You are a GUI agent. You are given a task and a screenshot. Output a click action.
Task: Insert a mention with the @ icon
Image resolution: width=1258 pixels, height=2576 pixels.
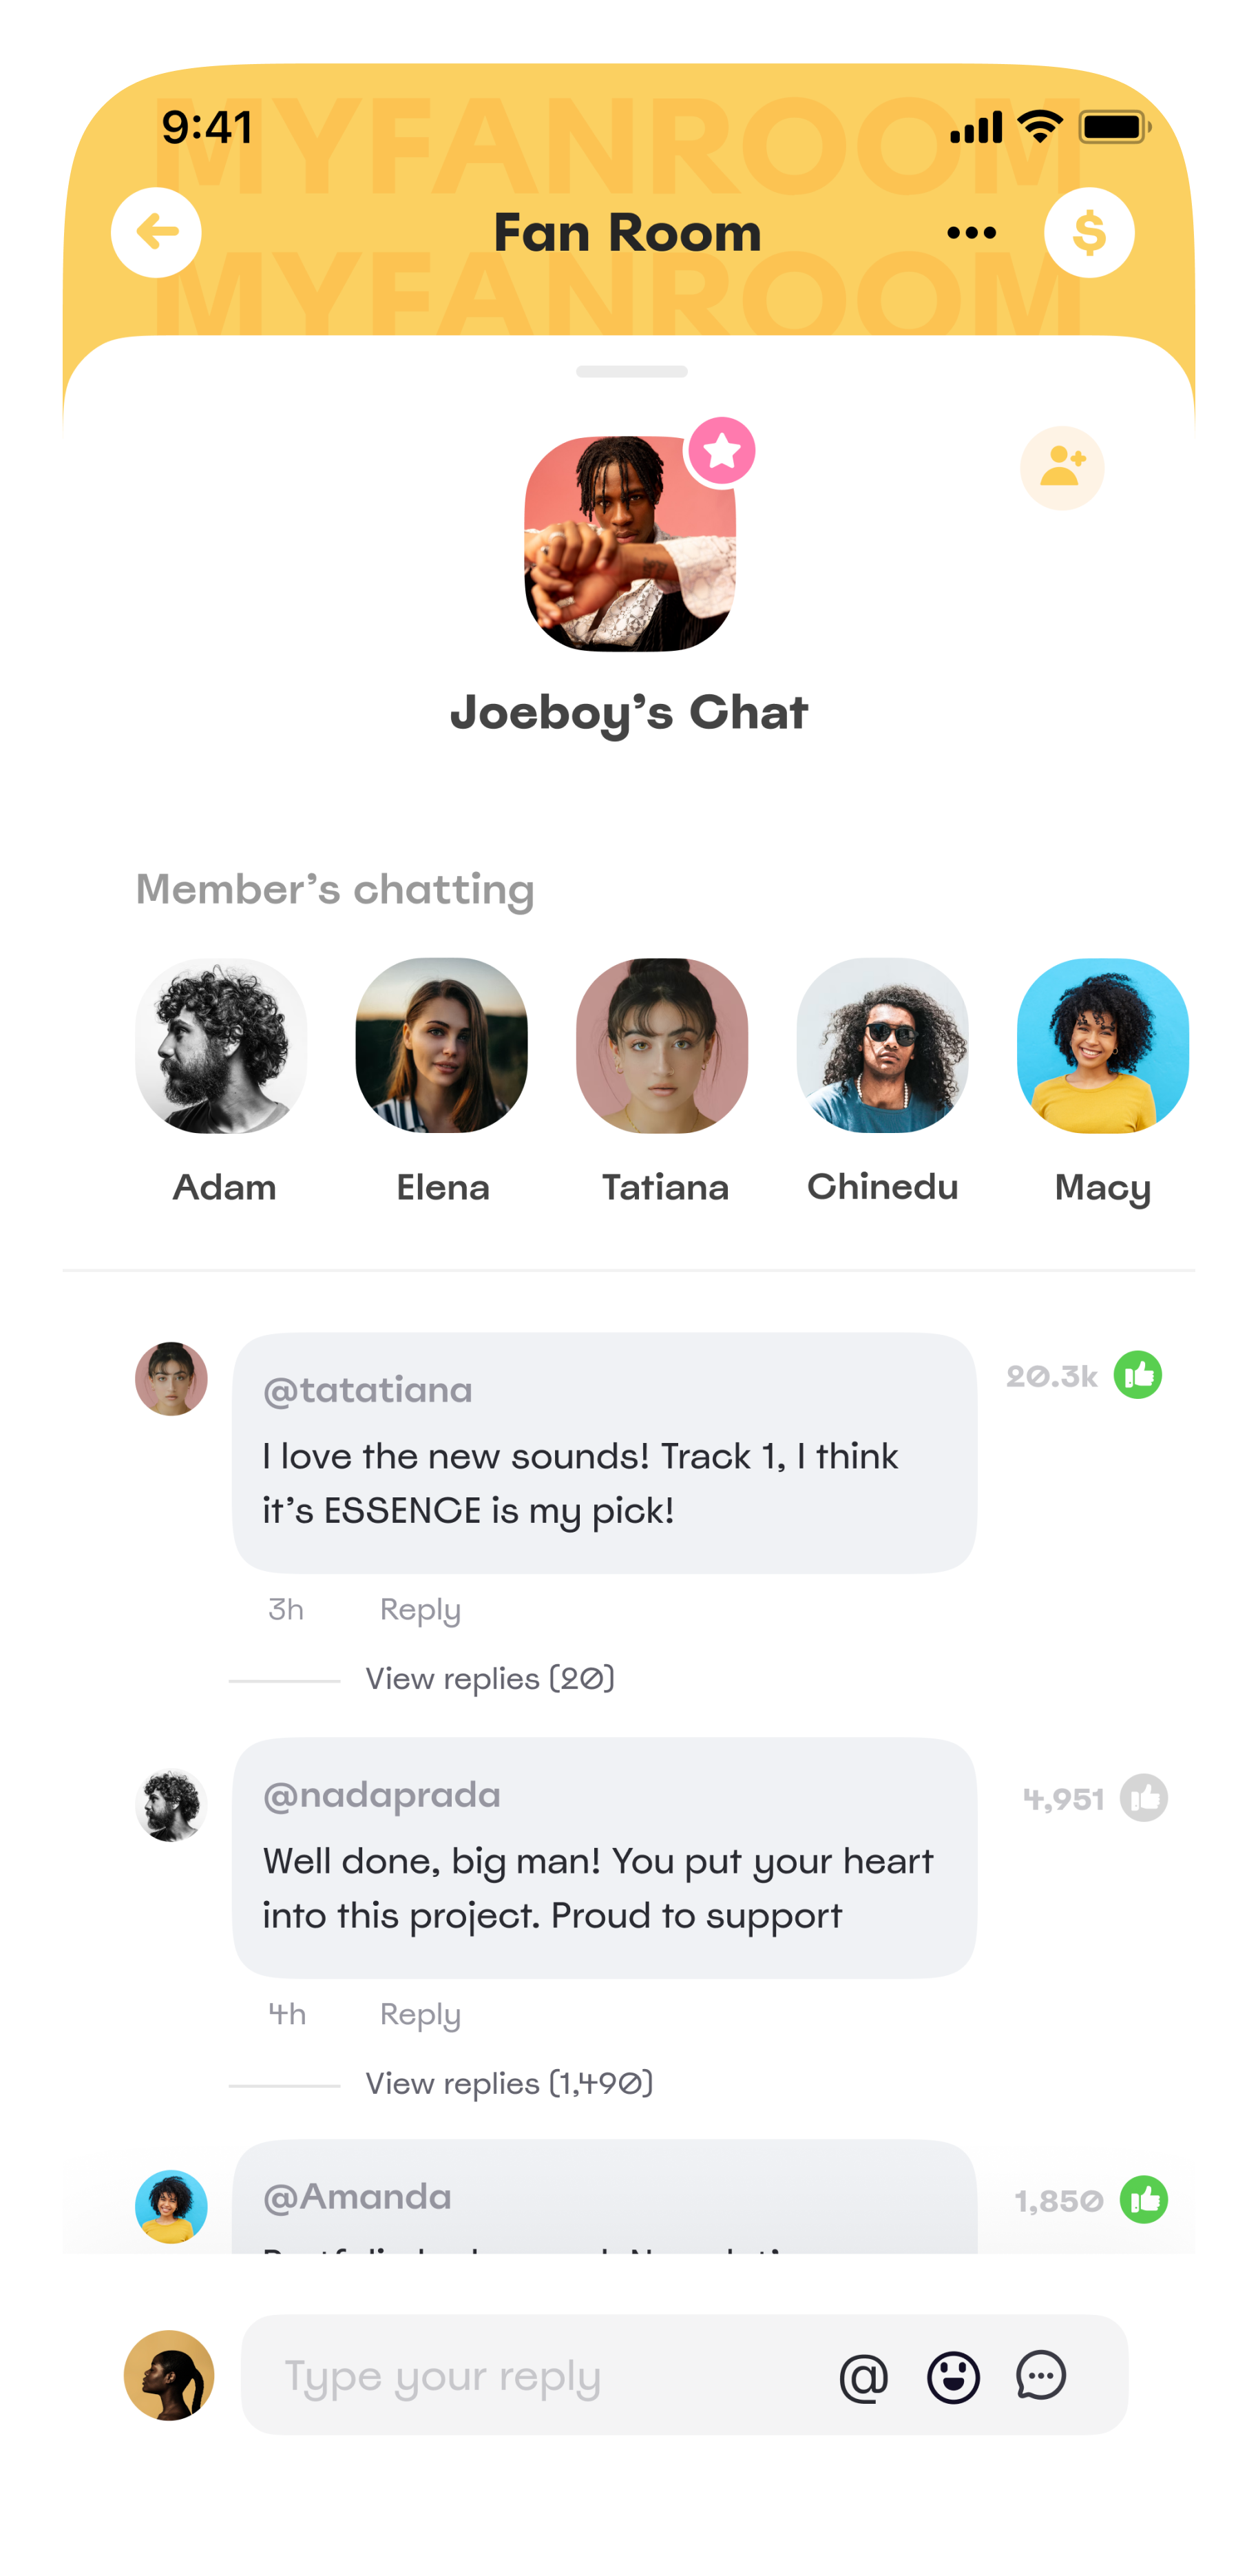(x=864, y=2378)
